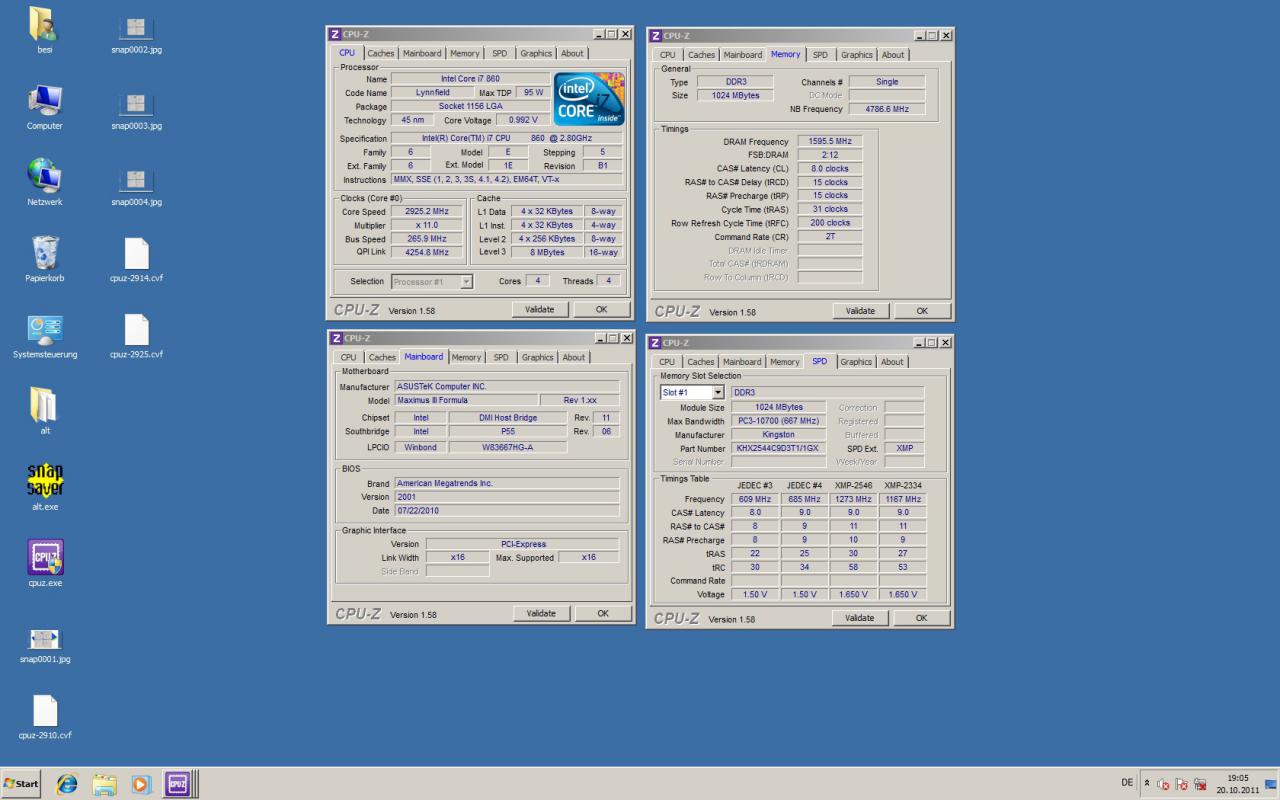This screenshot has width=1280, height=800.
Task: Open Graphics tab in CPU window
Action: point(536,54)
